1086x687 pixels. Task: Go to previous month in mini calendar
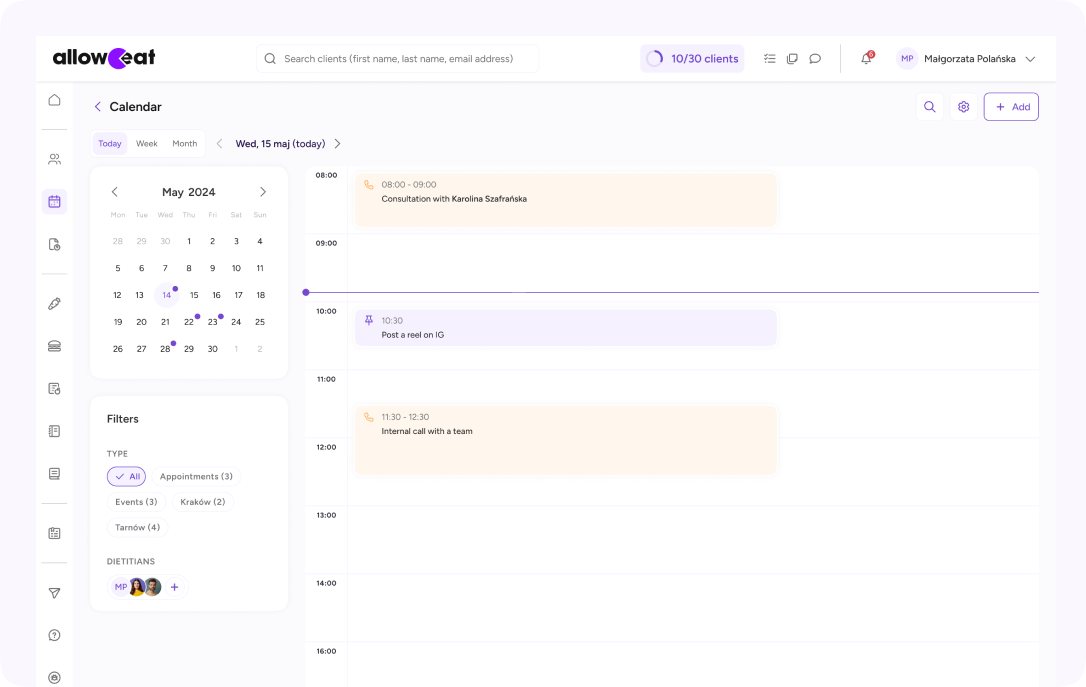point(115,192)
